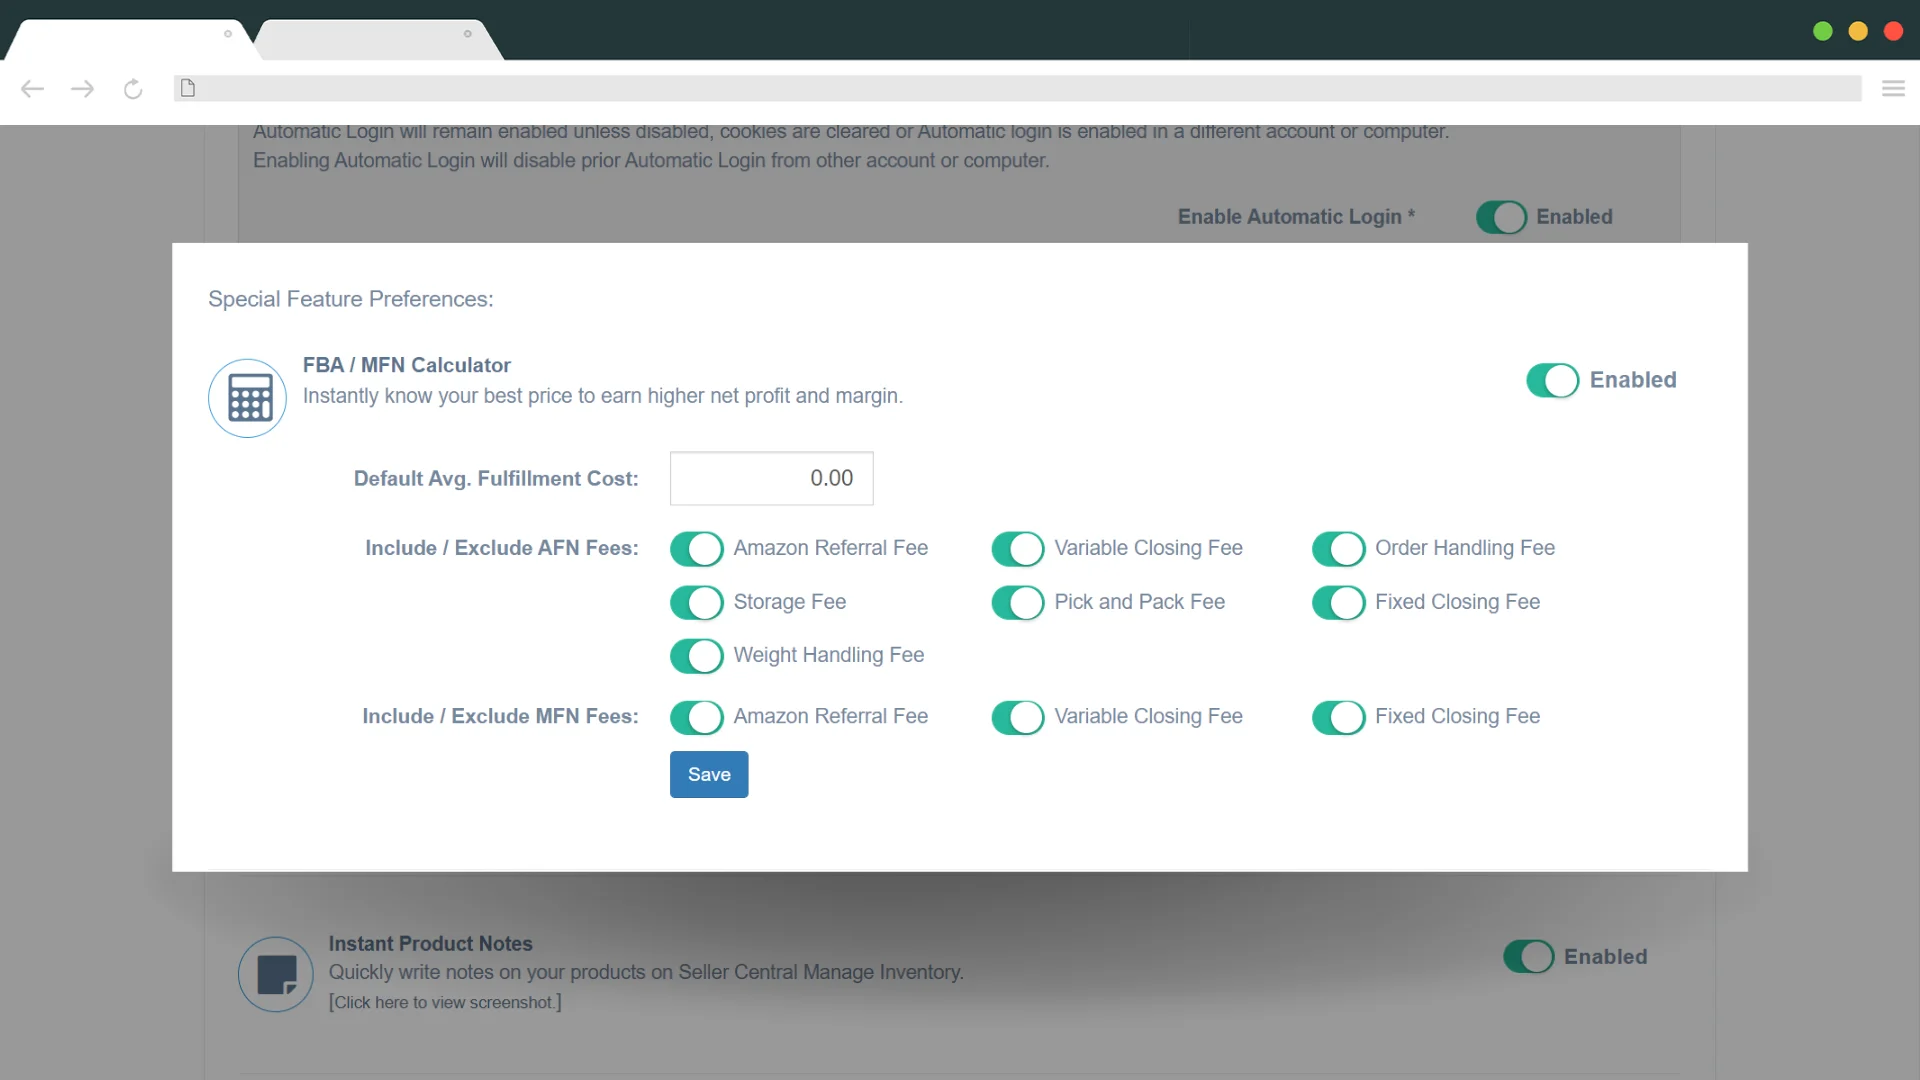The image size is (1920, 1080).
Task: Click the Default Avg. Fulfillment Cost input field
Action: [771, 479]
